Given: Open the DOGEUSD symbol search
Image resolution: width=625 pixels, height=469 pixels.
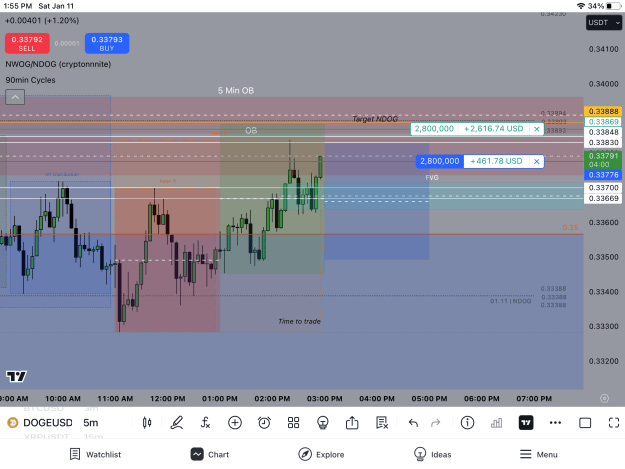Looking at the screenshot, I should coord(48,423).
